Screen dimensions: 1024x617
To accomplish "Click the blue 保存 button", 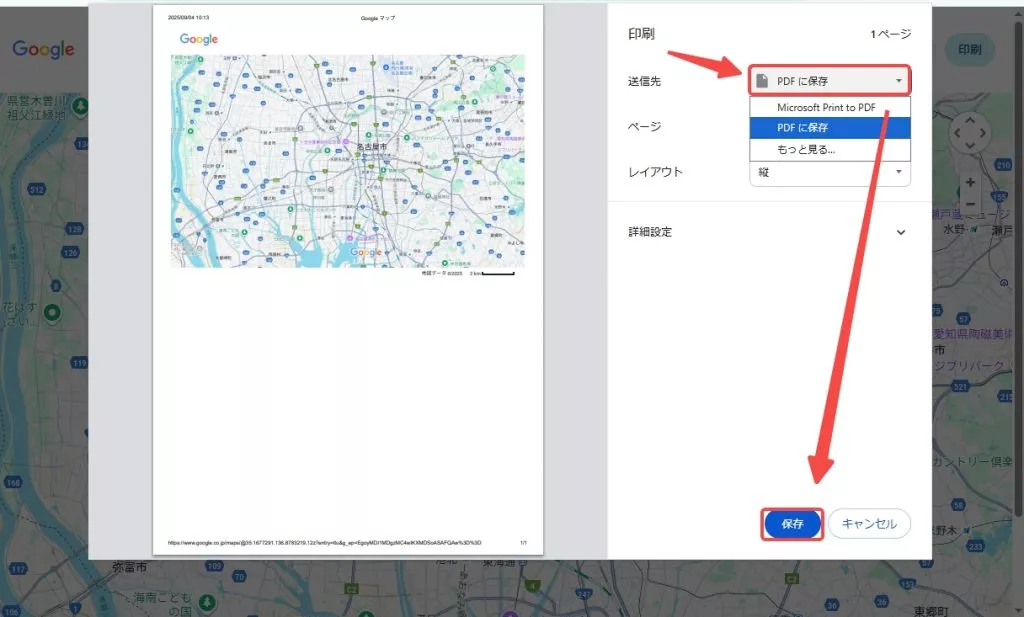I will point(792,524).
